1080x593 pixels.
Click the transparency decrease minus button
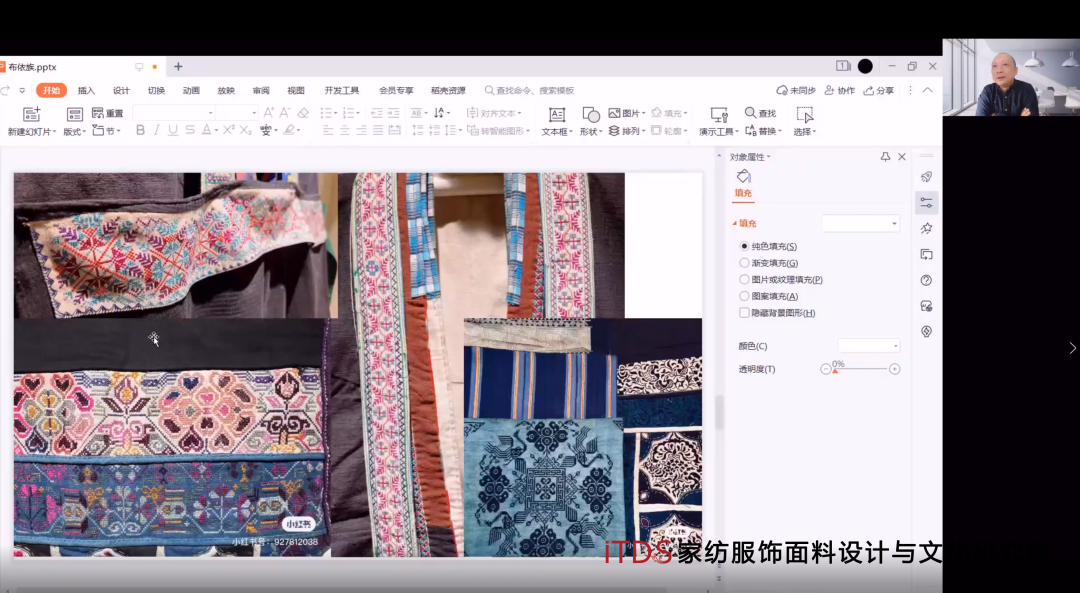tap(826, 369)
